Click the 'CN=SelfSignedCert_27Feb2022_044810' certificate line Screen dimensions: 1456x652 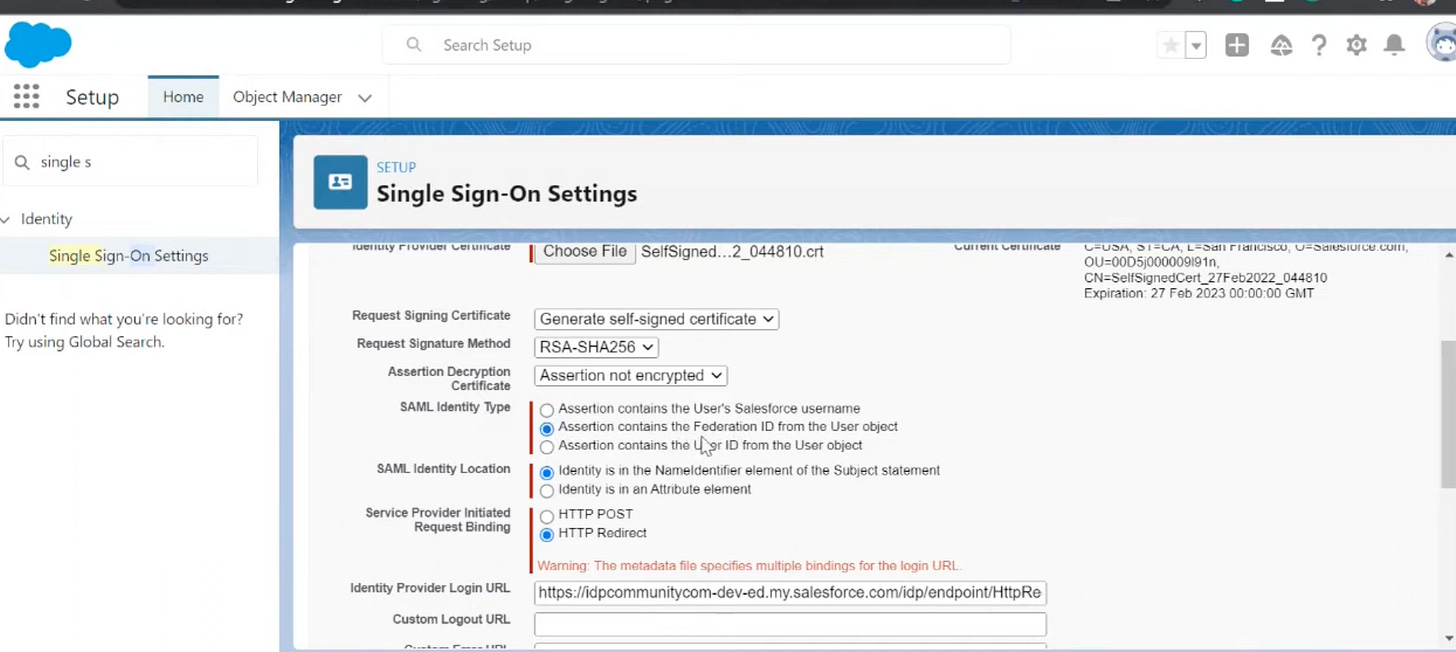pyautogui.click(x=1205, y=278)
